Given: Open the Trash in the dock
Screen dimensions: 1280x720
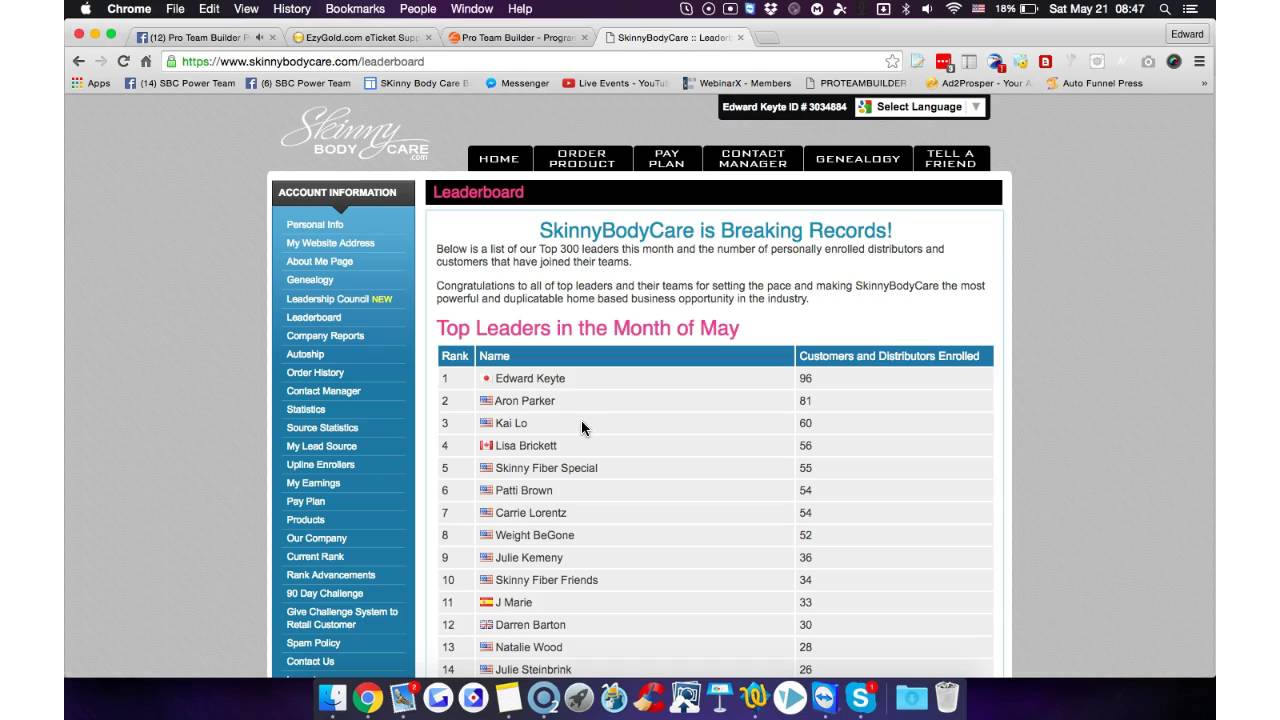Looking at the screenshot, I should pos(946,697).
